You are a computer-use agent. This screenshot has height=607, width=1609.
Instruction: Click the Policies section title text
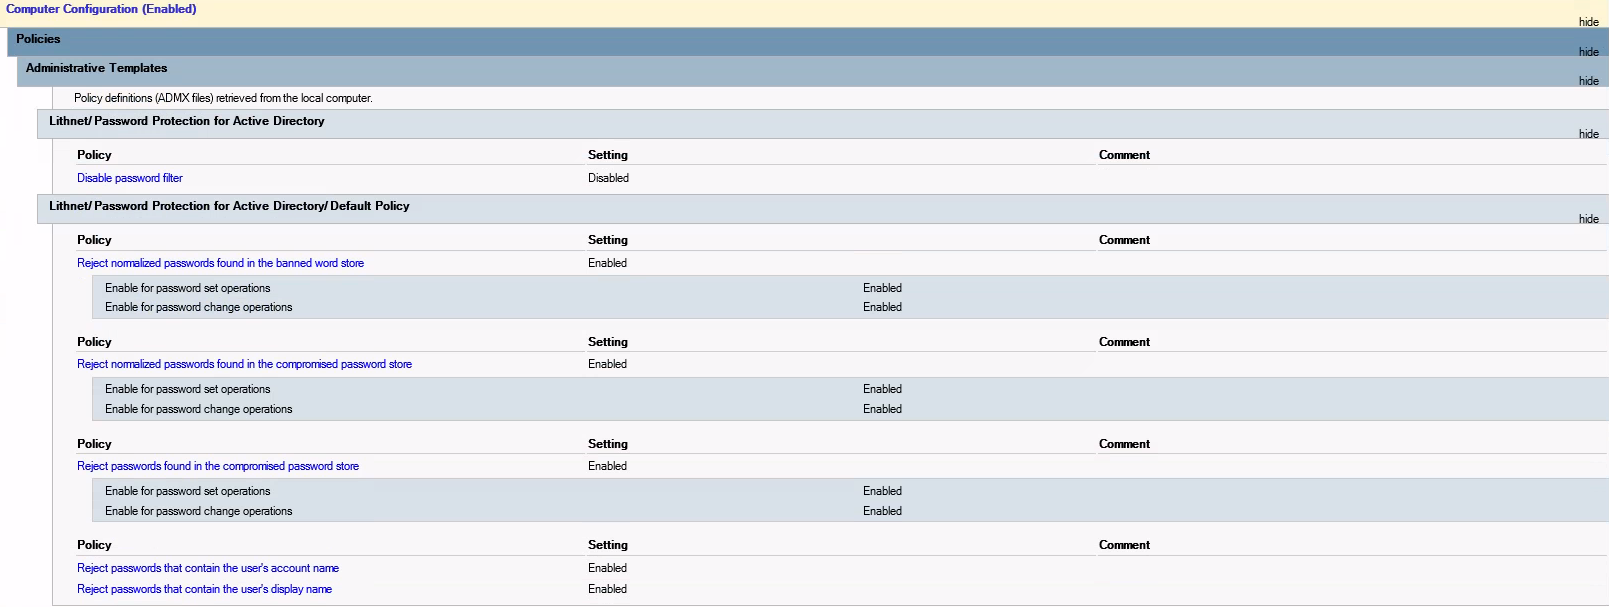pyautogui.click(x=38, y=39)
